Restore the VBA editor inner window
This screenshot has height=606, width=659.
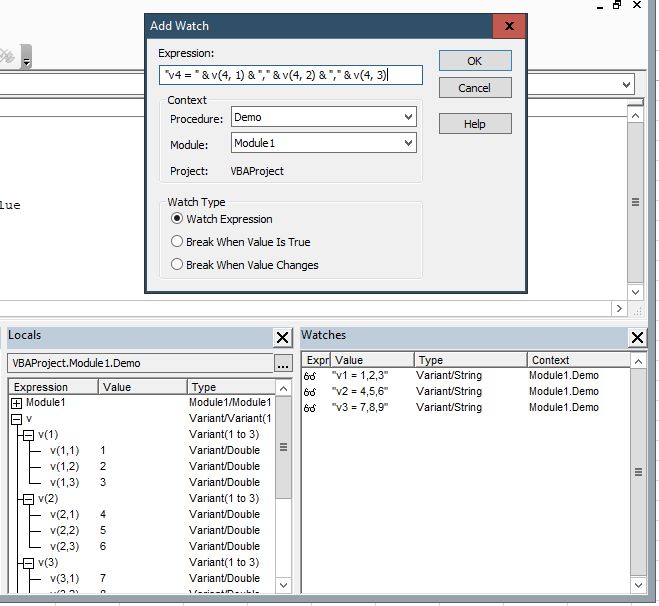[x=617, y=5]
